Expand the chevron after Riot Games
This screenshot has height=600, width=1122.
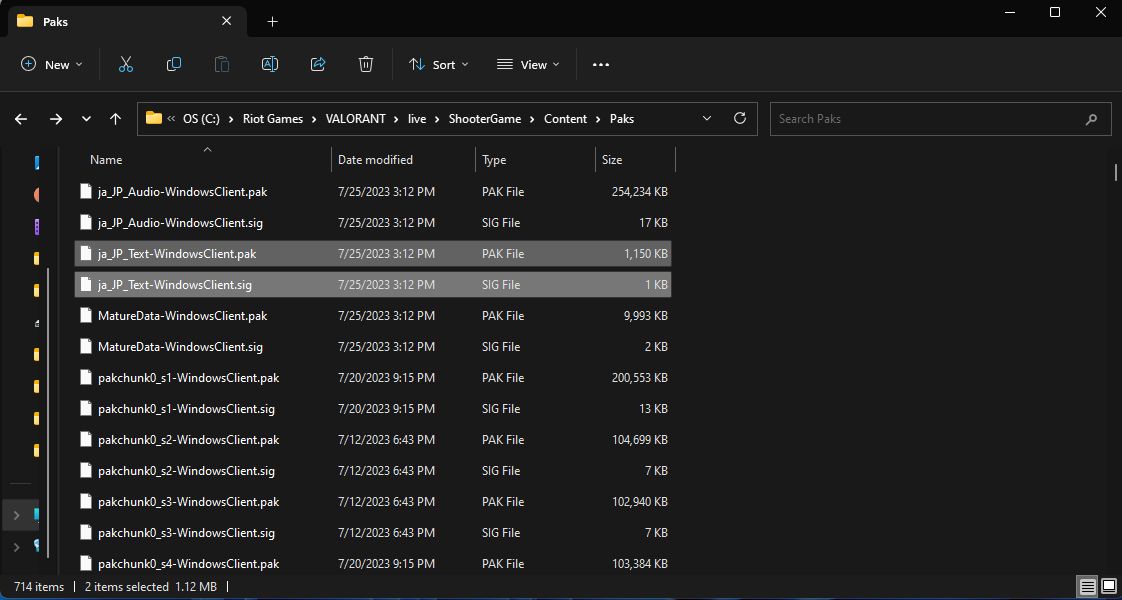point(314,119)
